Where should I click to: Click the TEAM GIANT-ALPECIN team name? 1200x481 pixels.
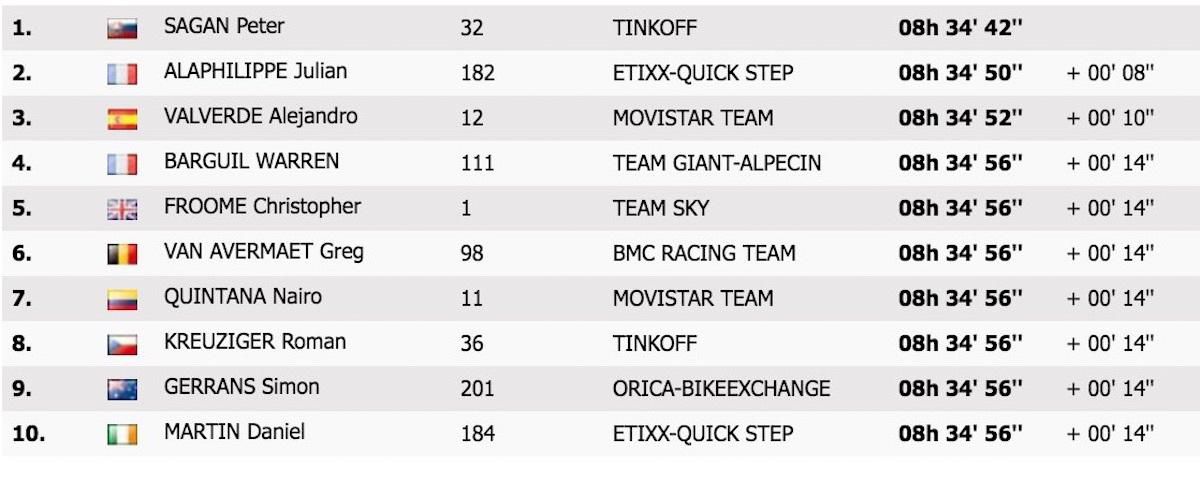tap(717, 163)
